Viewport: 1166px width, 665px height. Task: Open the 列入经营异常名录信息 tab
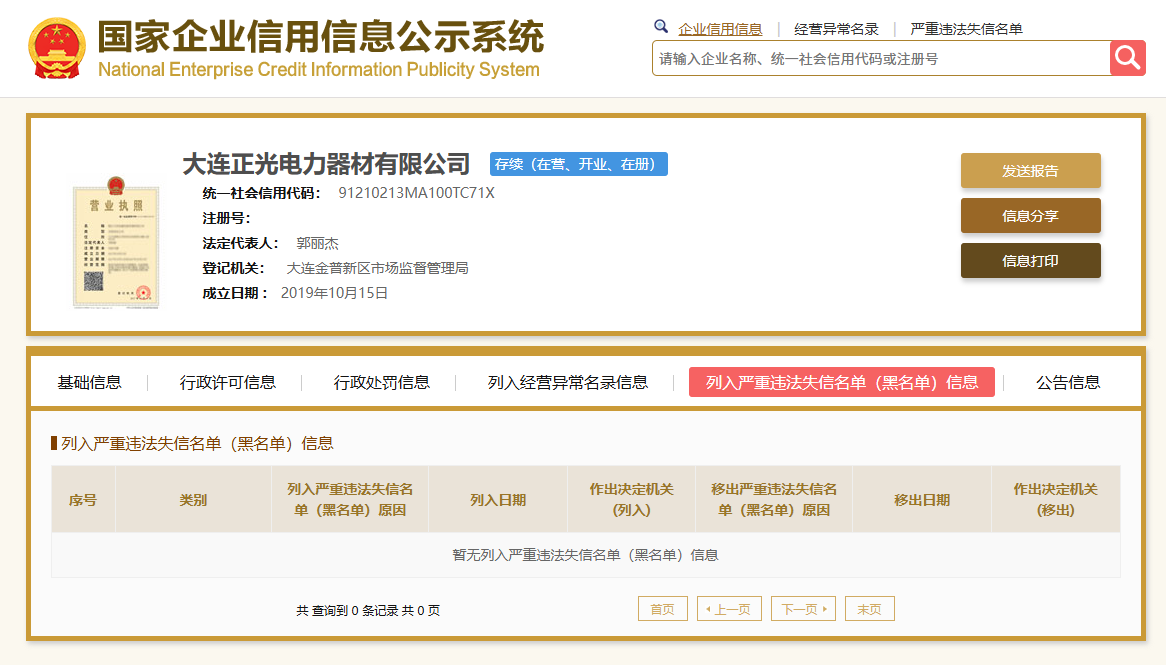(567, 382)
